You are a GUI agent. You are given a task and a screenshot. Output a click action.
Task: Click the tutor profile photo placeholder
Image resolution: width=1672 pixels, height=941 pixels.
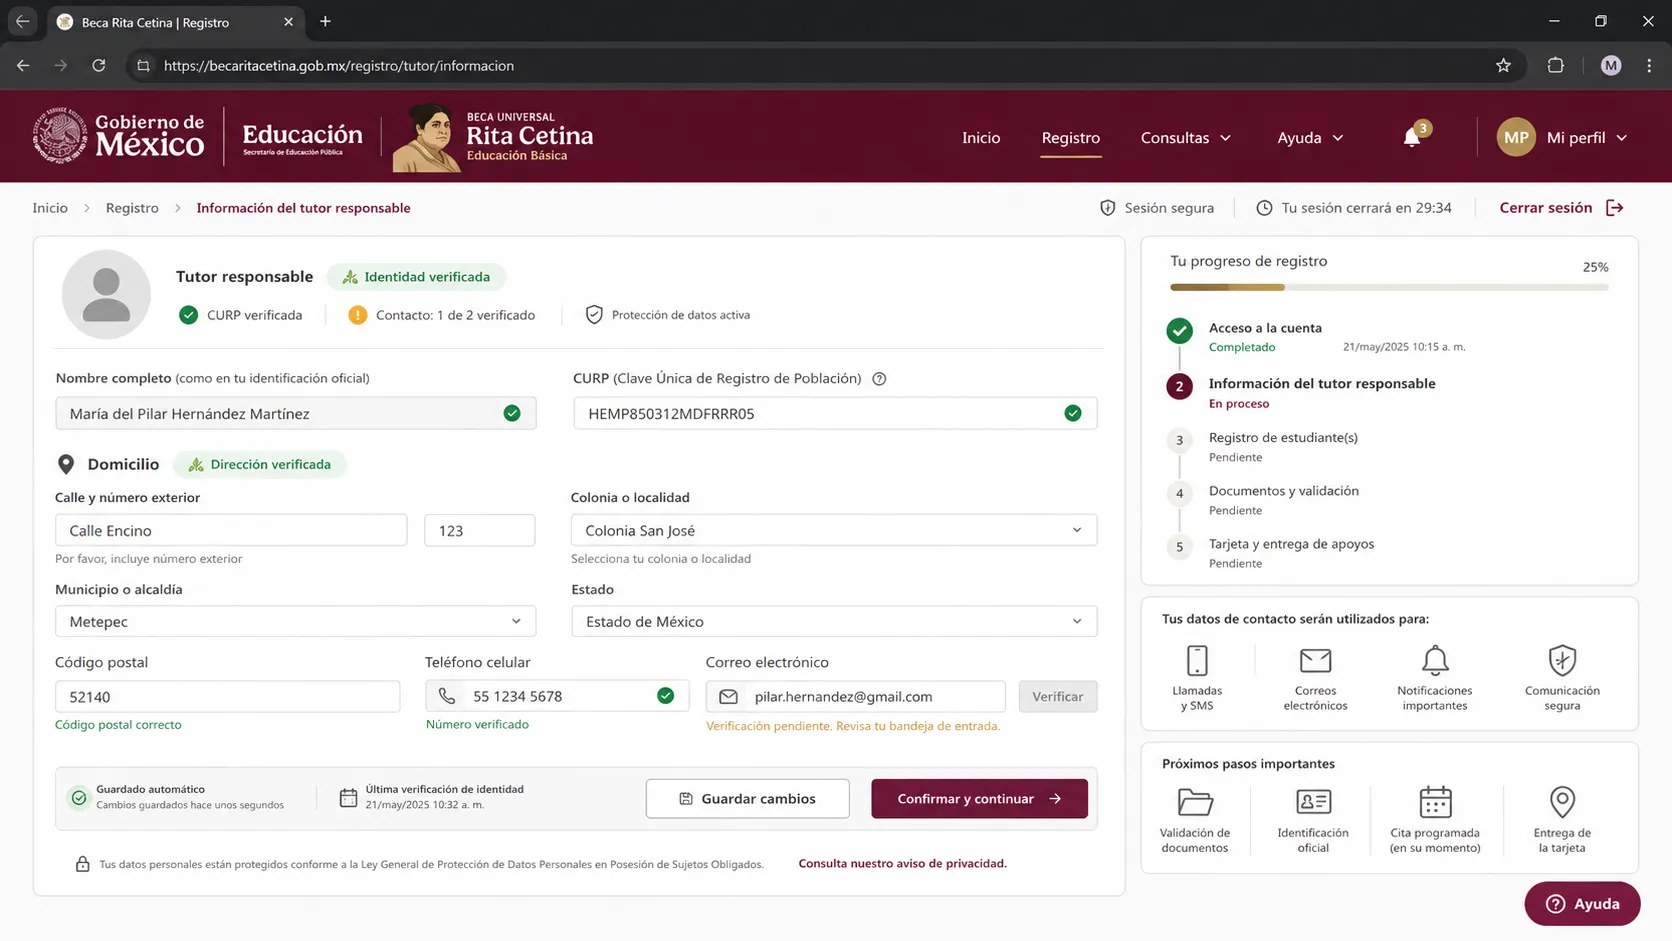(x=106, y=294)
